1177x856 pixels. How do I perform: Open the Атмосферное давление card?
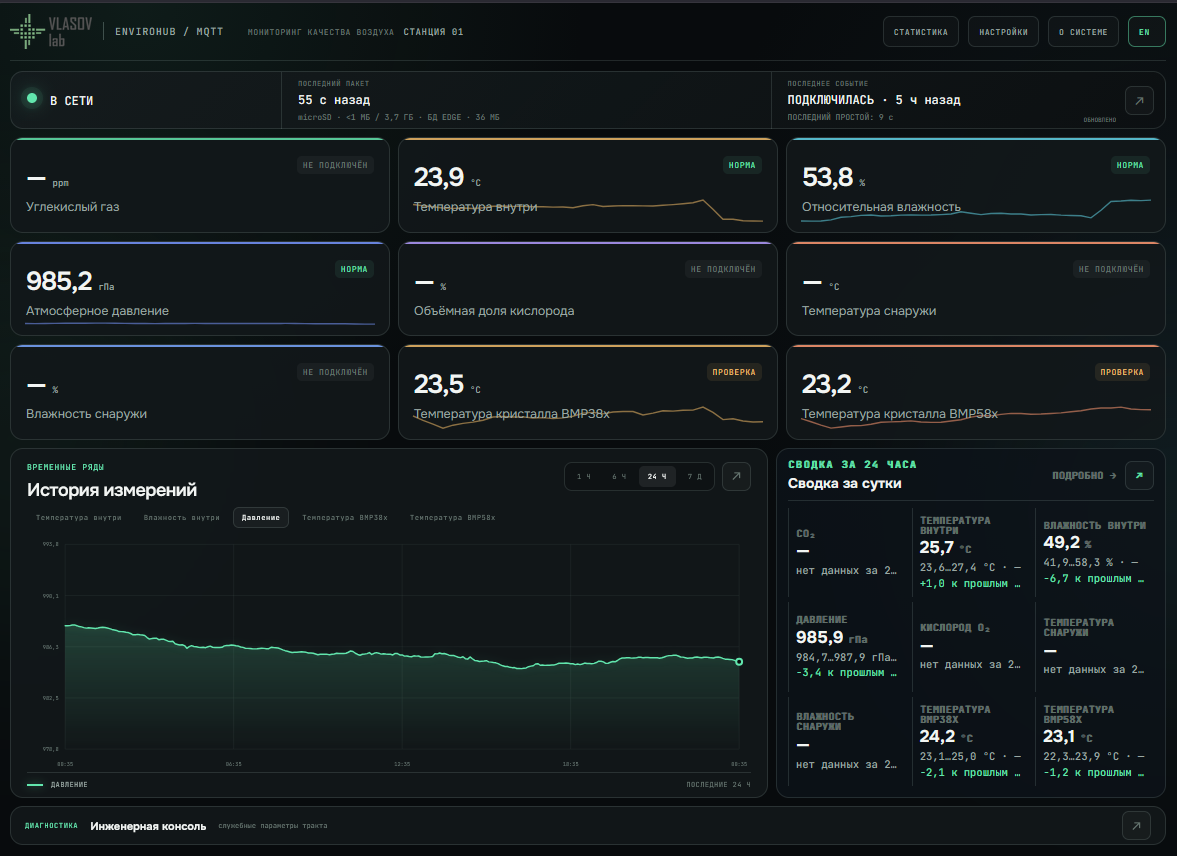tap(200, 288)
